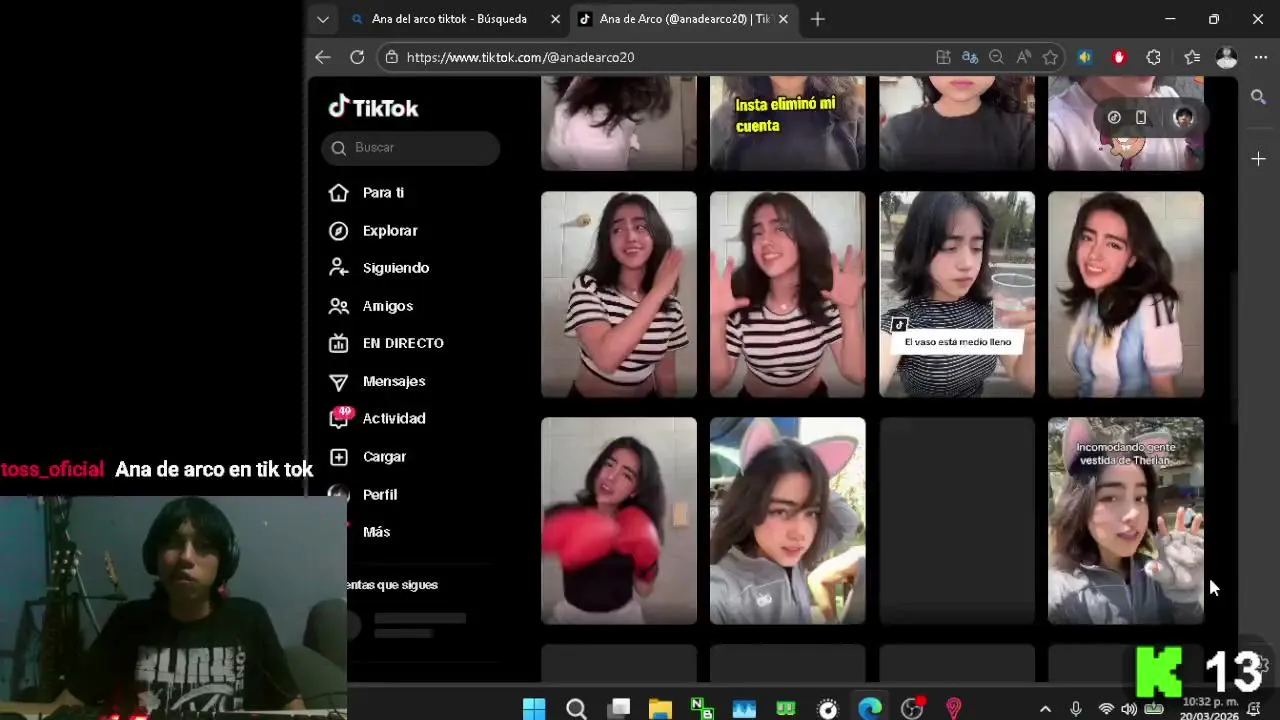1280x720 pixels.
Task: Click the taskbar volume icon
Action: [1129, 709]
